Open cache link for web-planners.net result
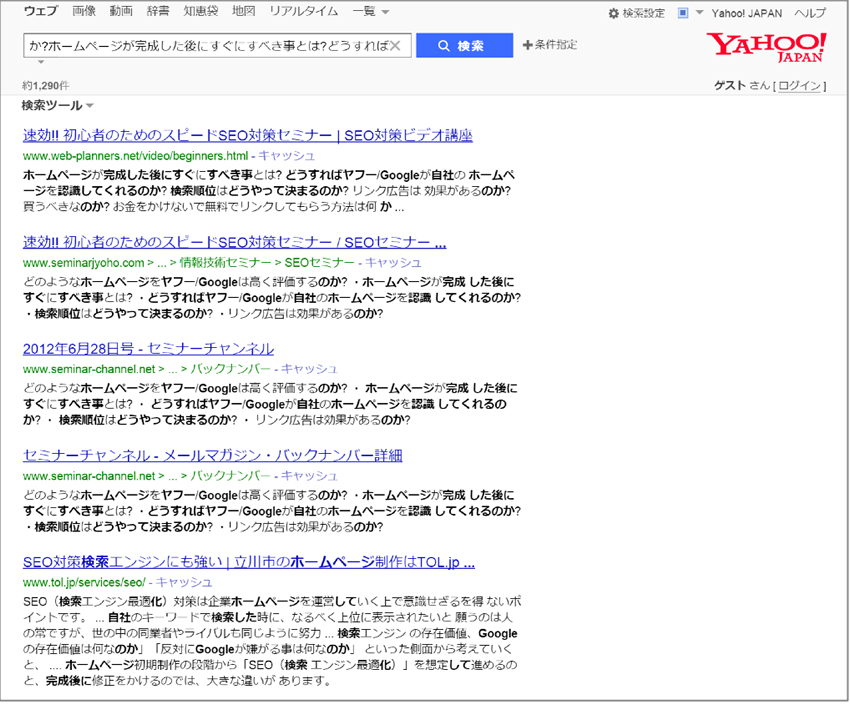 coord(286,156)
